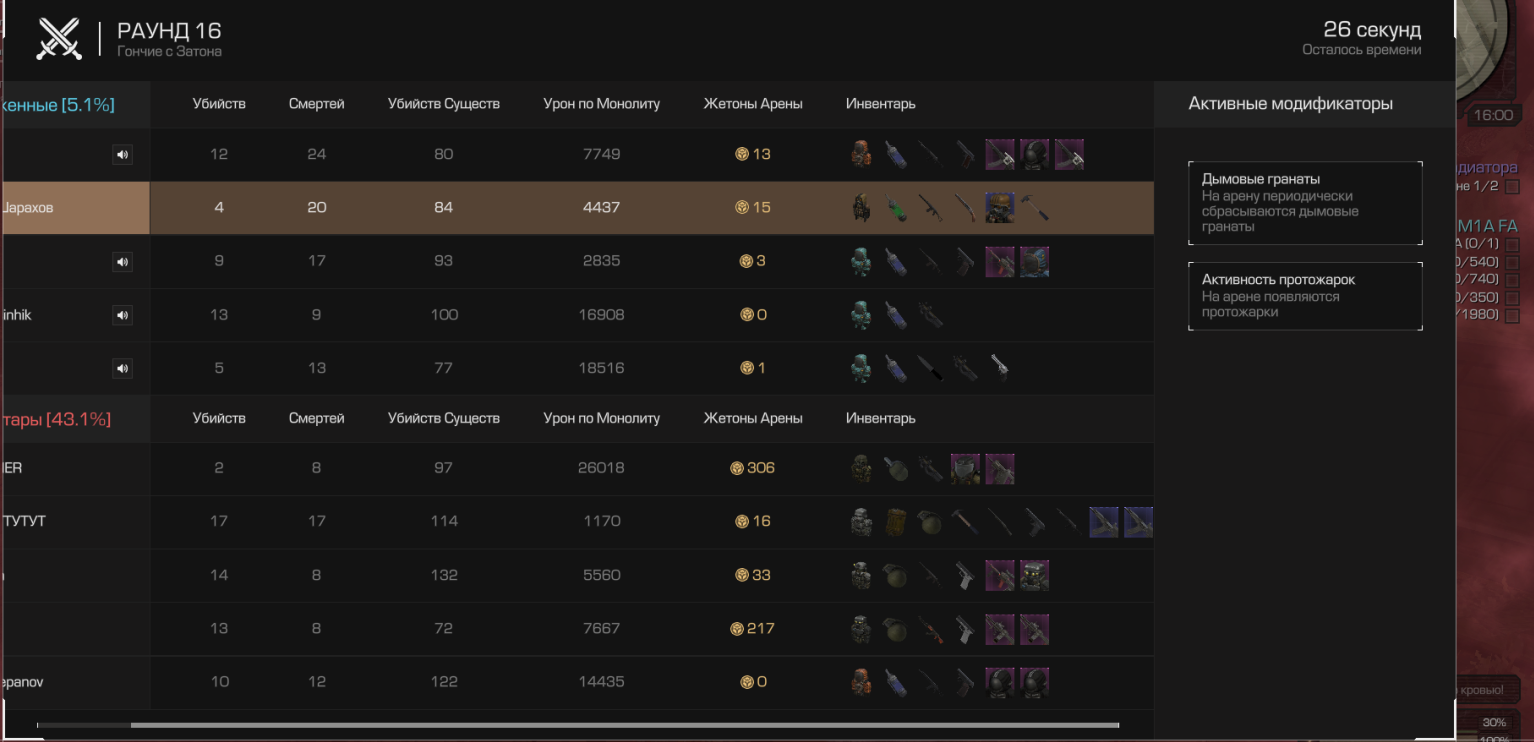The height and width of the screenshot is (742, 1534).
Task: Select the AK rifle in the 217-token row
Action: click(931, 629)
